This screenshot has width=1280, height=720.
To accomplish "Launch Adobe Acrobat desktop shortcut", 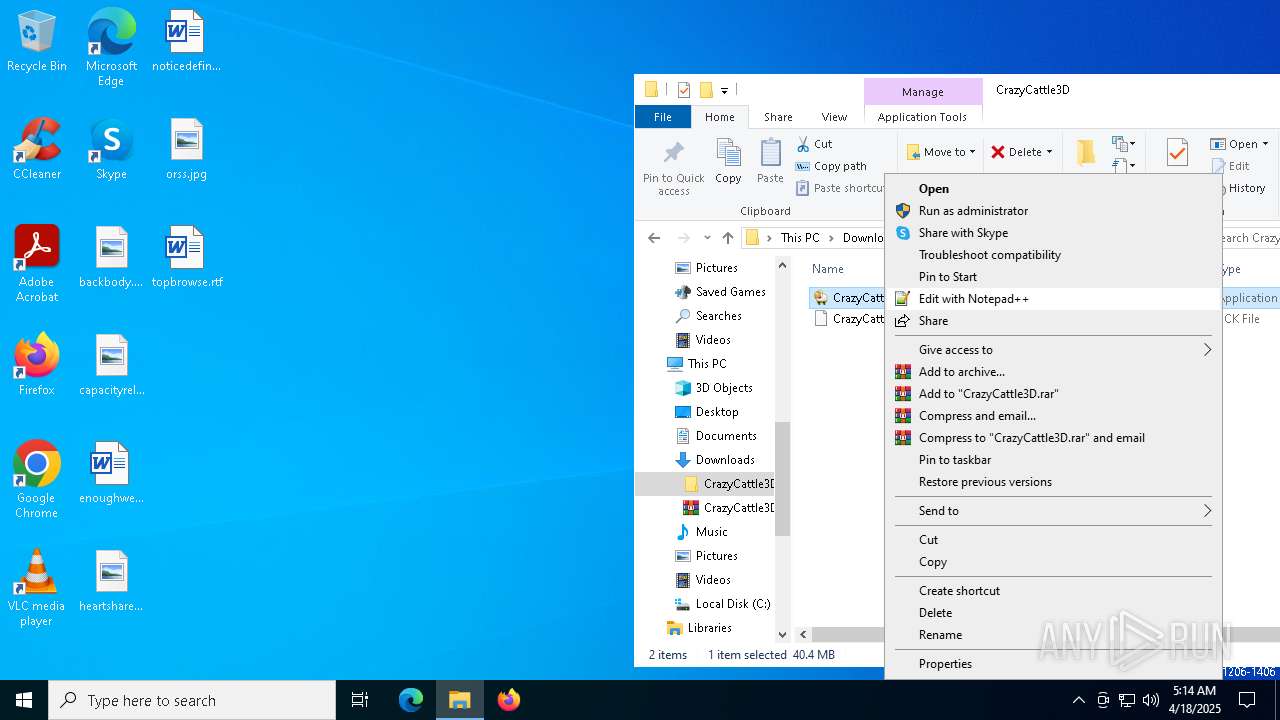I will [x=36, y=264].
